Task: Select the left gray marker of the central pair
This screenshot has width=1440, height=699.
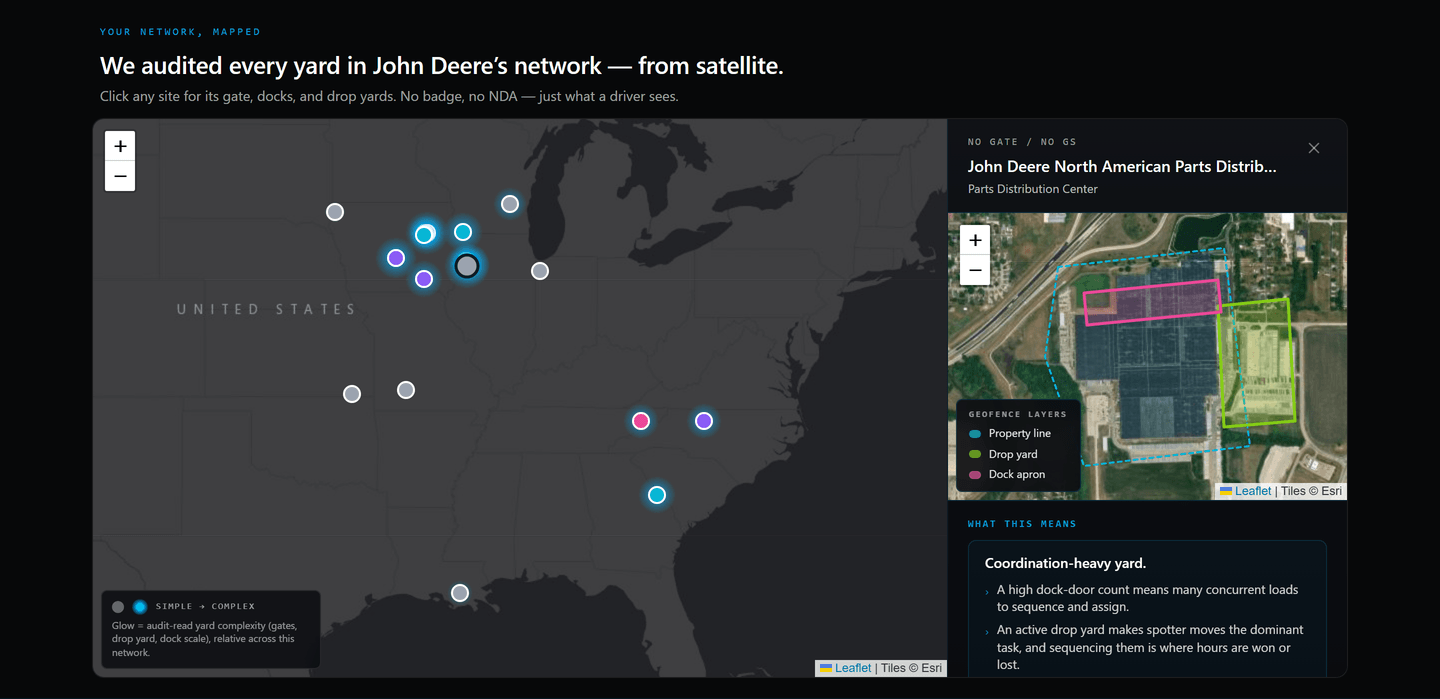Action: coord(352,394)
